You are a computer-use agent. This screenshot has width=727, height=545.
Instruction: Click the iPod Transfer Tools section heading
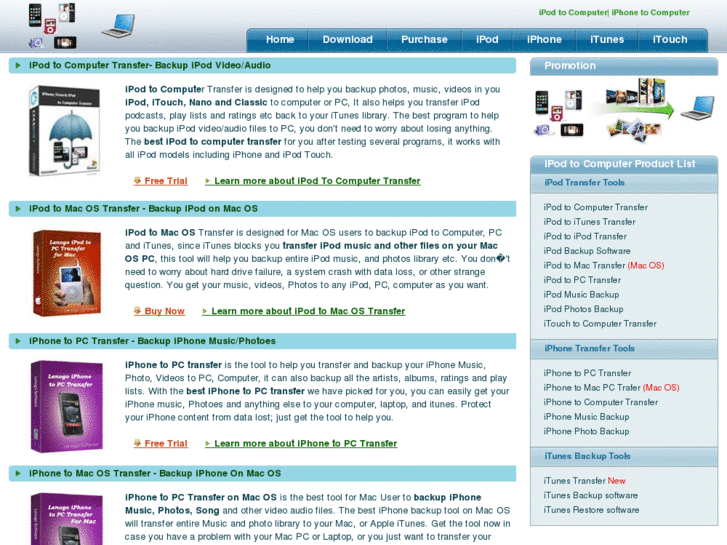tap(584, 183)
